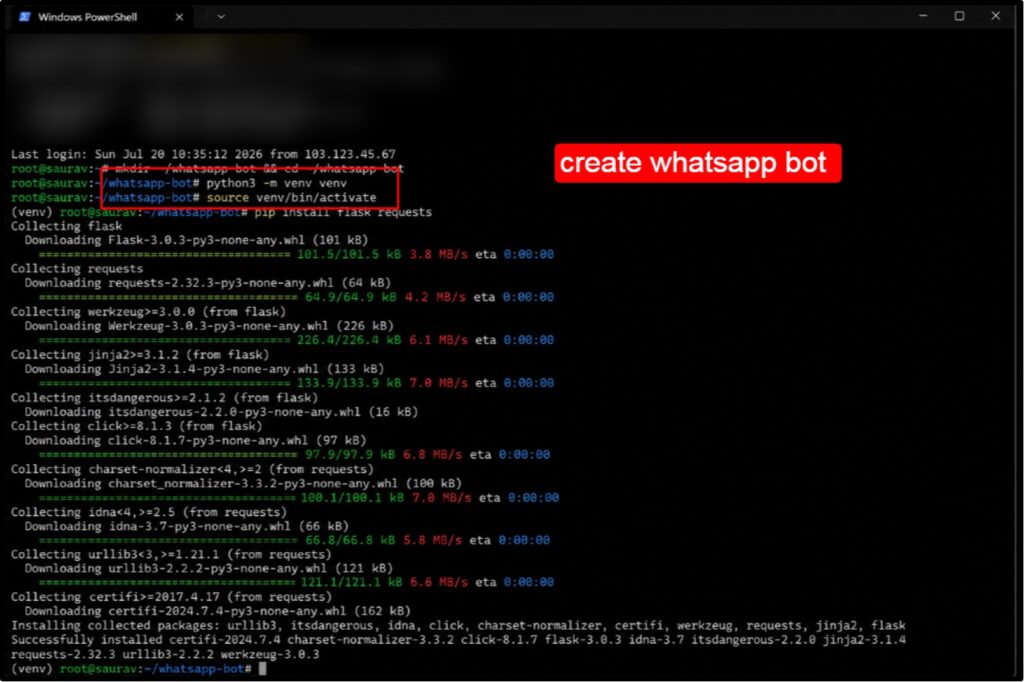Click the 'mkdir ~/whatsapp-bot' command line

pyautogui.click(x=208, y=169)
